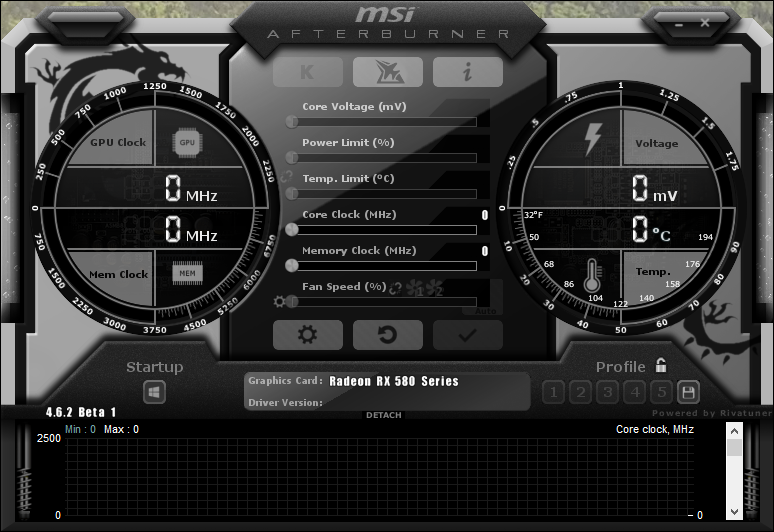Toggle the fan sync link icon

395,288
